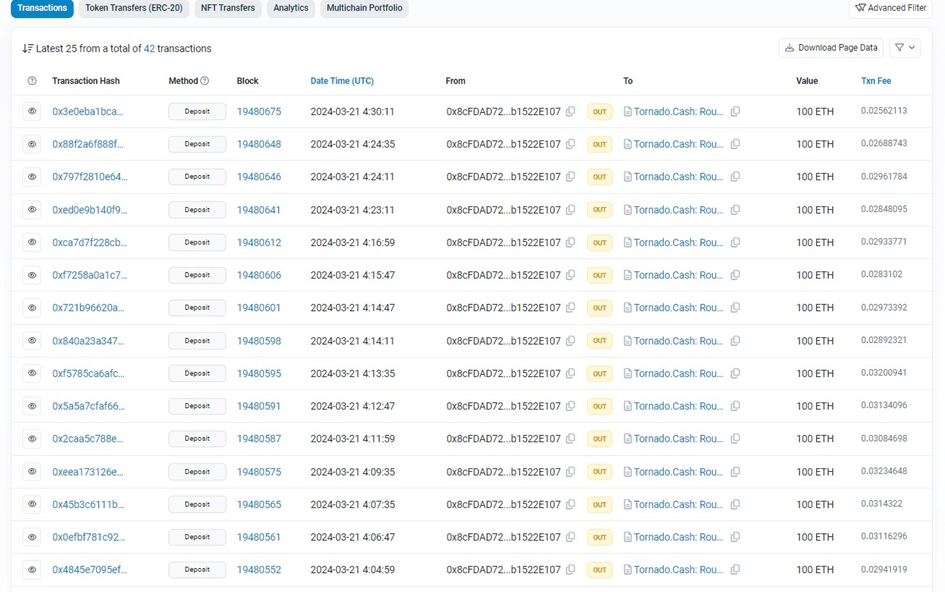
Task: Preview transaction 0xca7d7f228cb with eye icon
Action: (32, 242)
